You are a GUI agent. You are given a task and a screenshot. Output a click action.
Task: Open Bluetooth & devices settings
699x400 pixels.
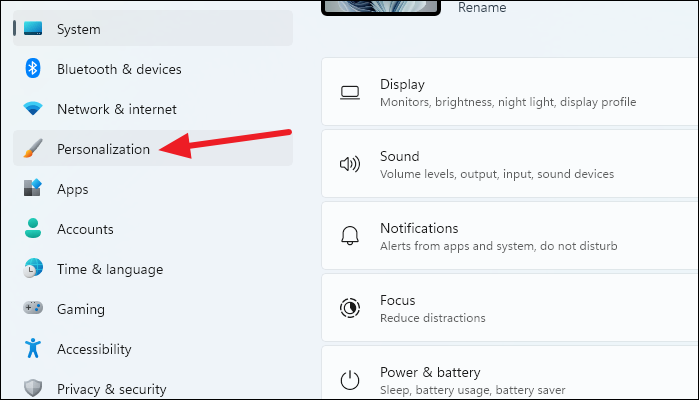153,69
